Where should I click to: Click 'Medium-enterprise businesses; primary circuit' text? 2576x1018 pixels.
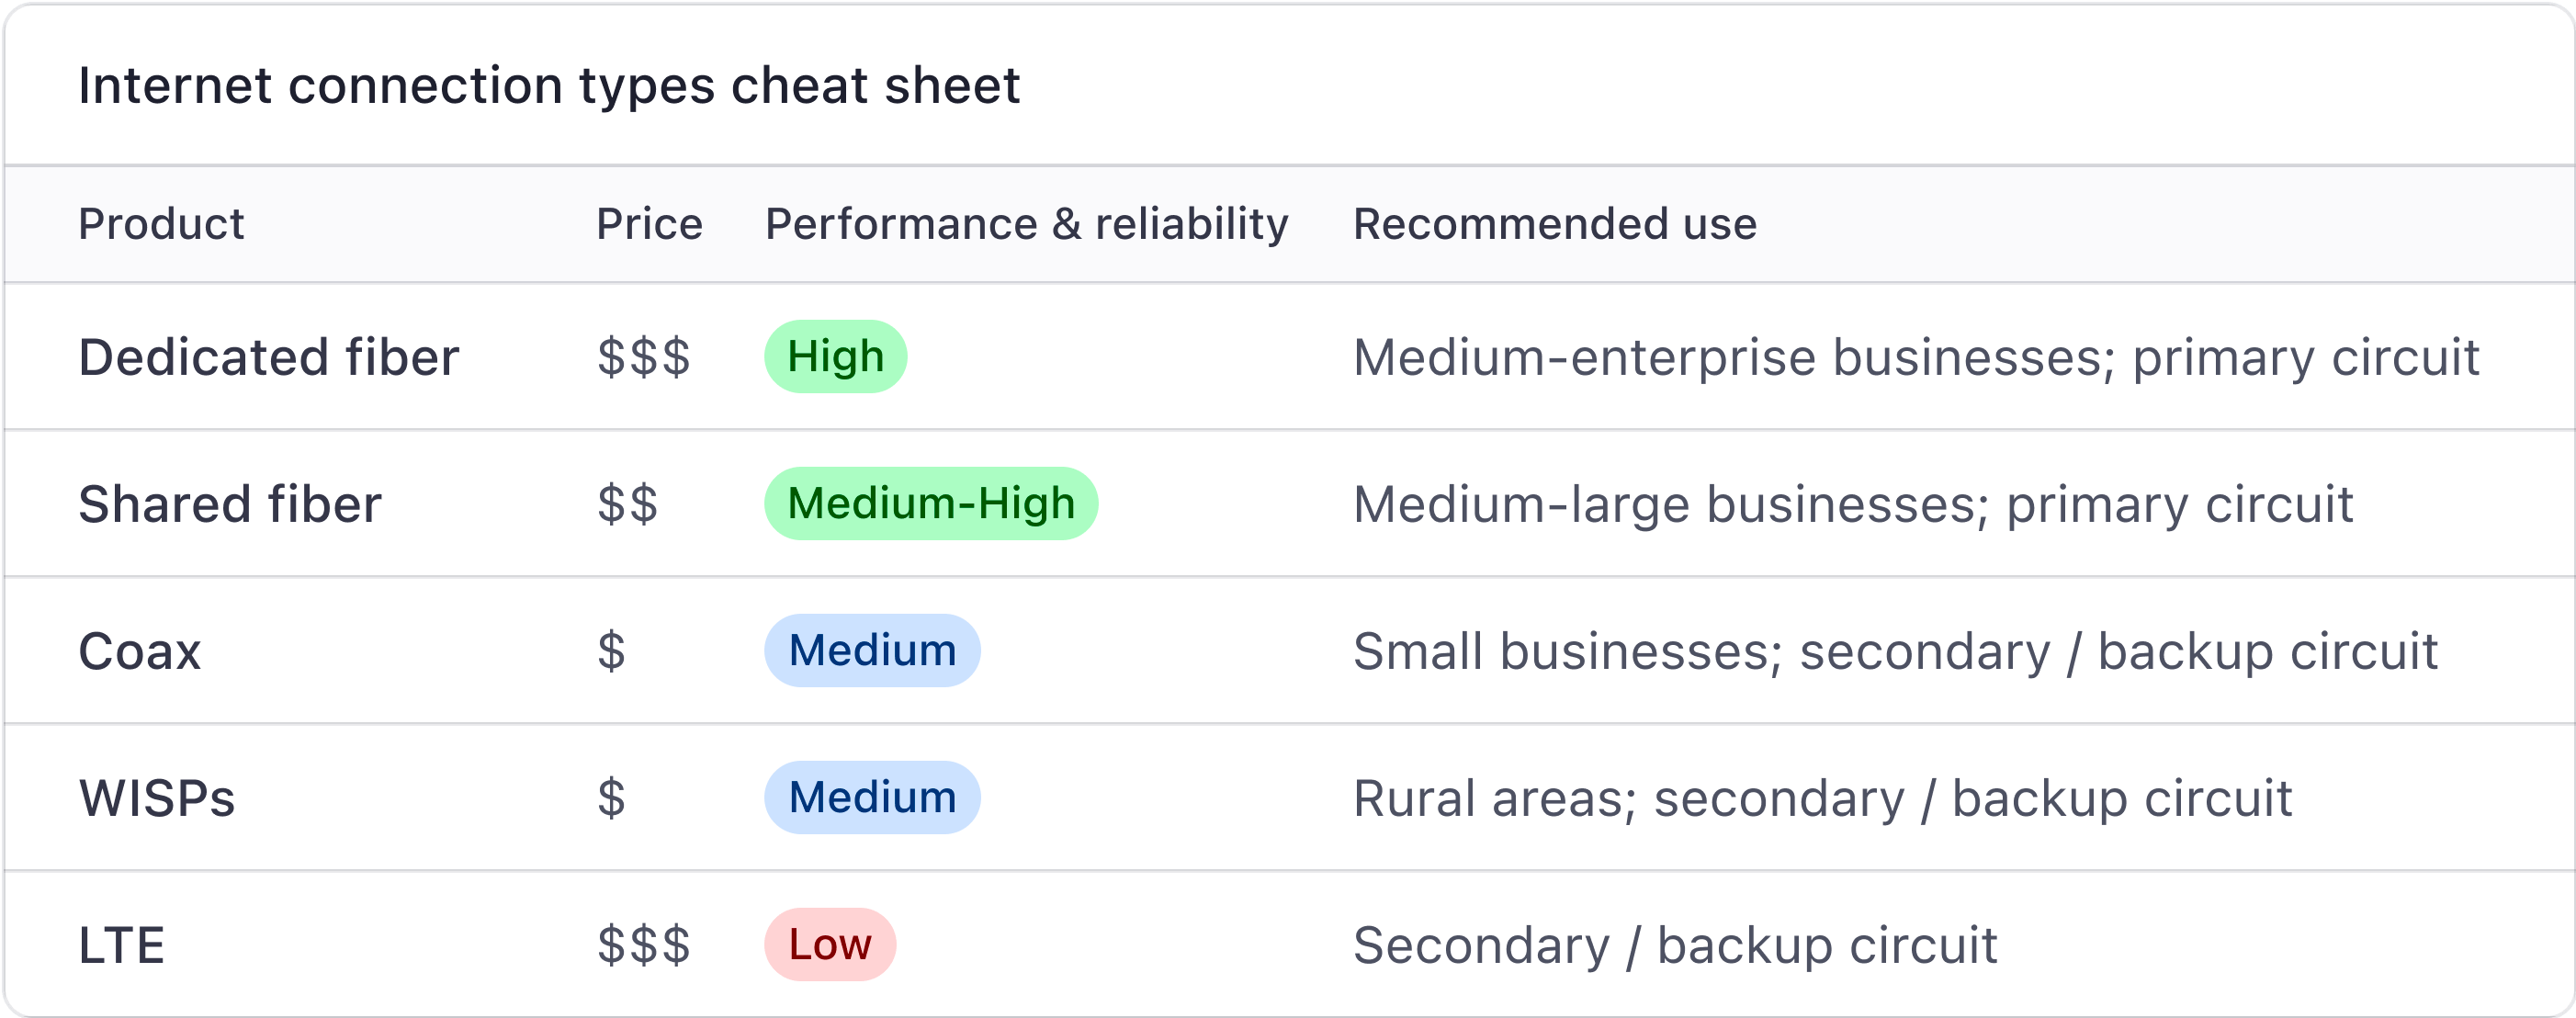pos(1916,358)
